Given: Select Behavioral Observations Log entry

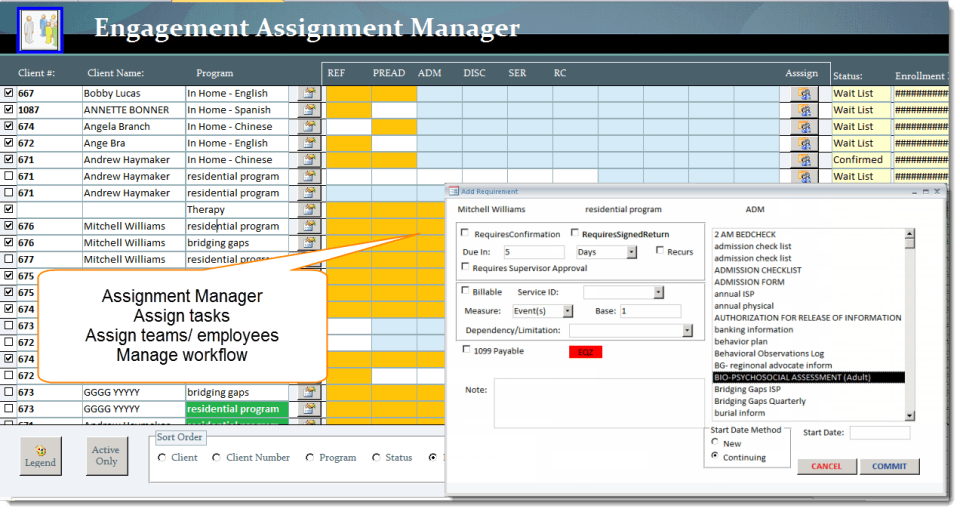Looking at the screenshot, I should [768, 354].
